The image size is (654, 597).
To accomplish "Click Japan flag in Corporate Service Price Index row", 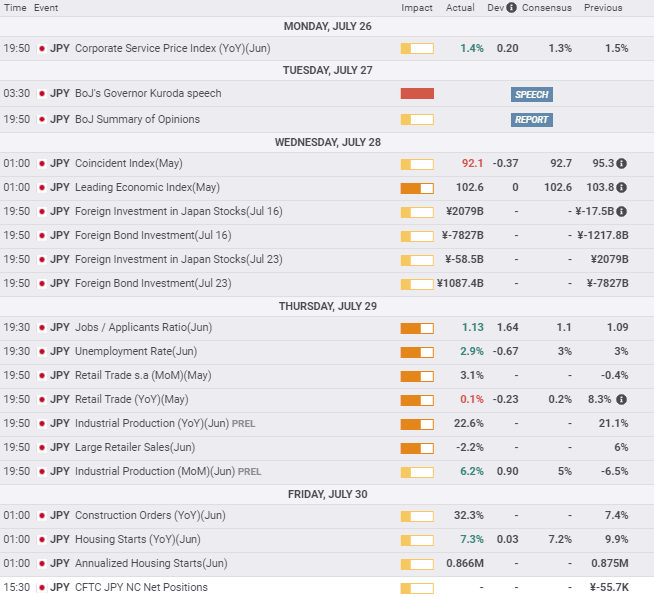I will point(41,48).
